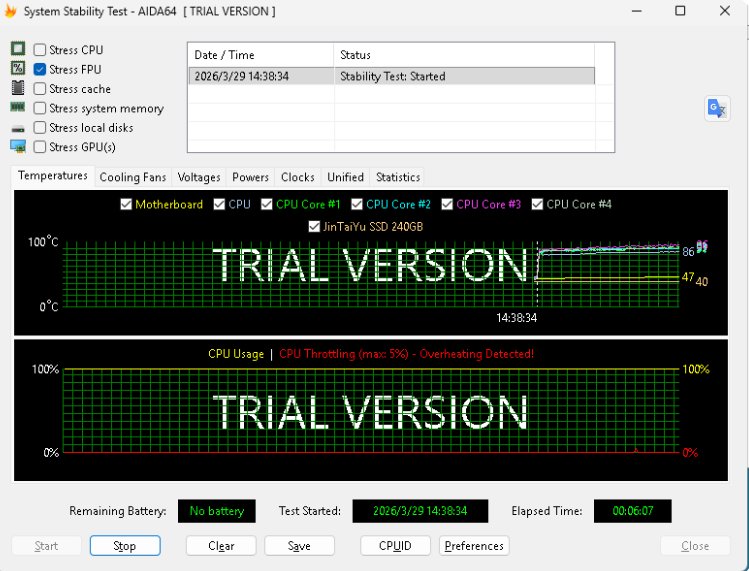Click the FPU icon beside Stress FPU
Viewport: 749px width, 571px height.
[x=17, y=69]
